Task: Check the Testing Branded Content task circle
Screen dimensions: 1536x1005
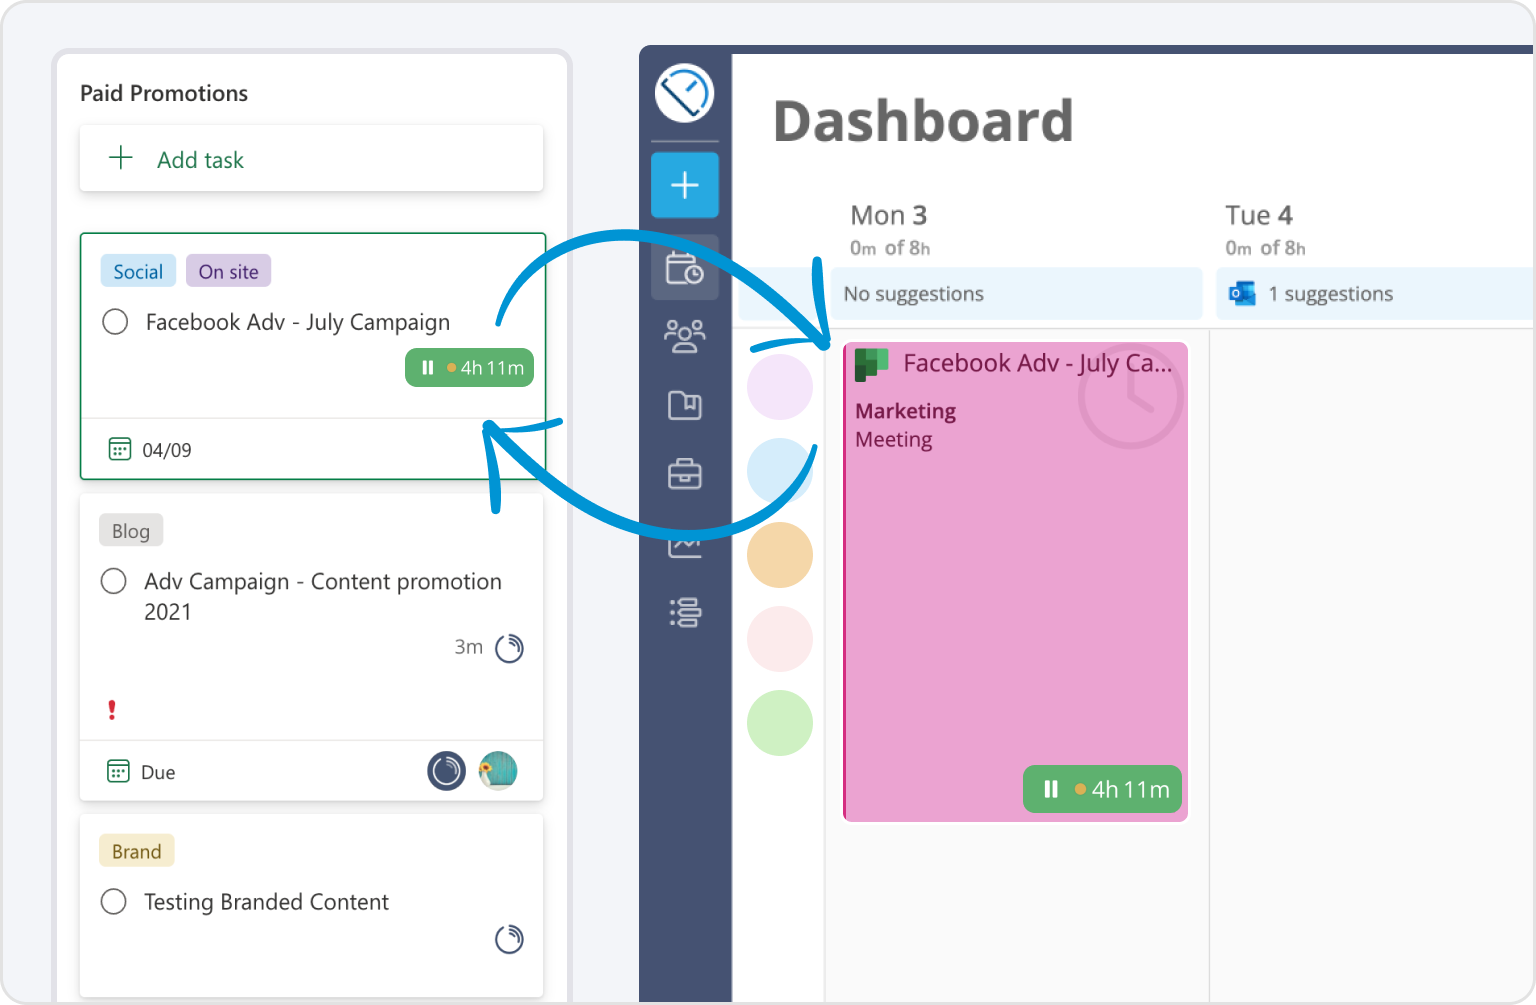Action: pyautogui.click(x=113, y=901)
